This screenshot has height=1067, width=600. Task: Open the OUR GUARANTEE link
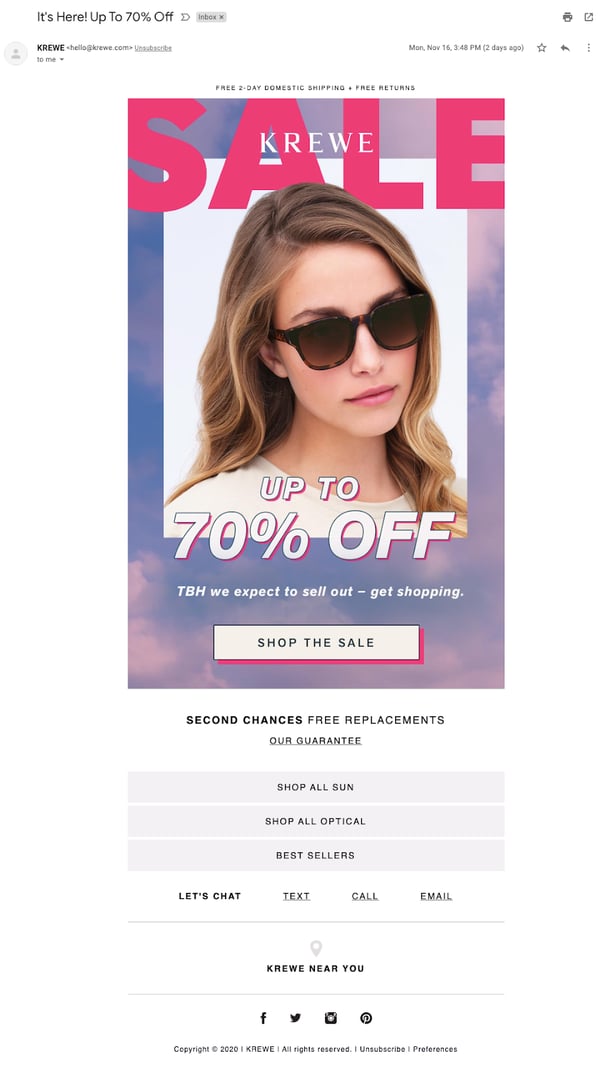point(316,740)
